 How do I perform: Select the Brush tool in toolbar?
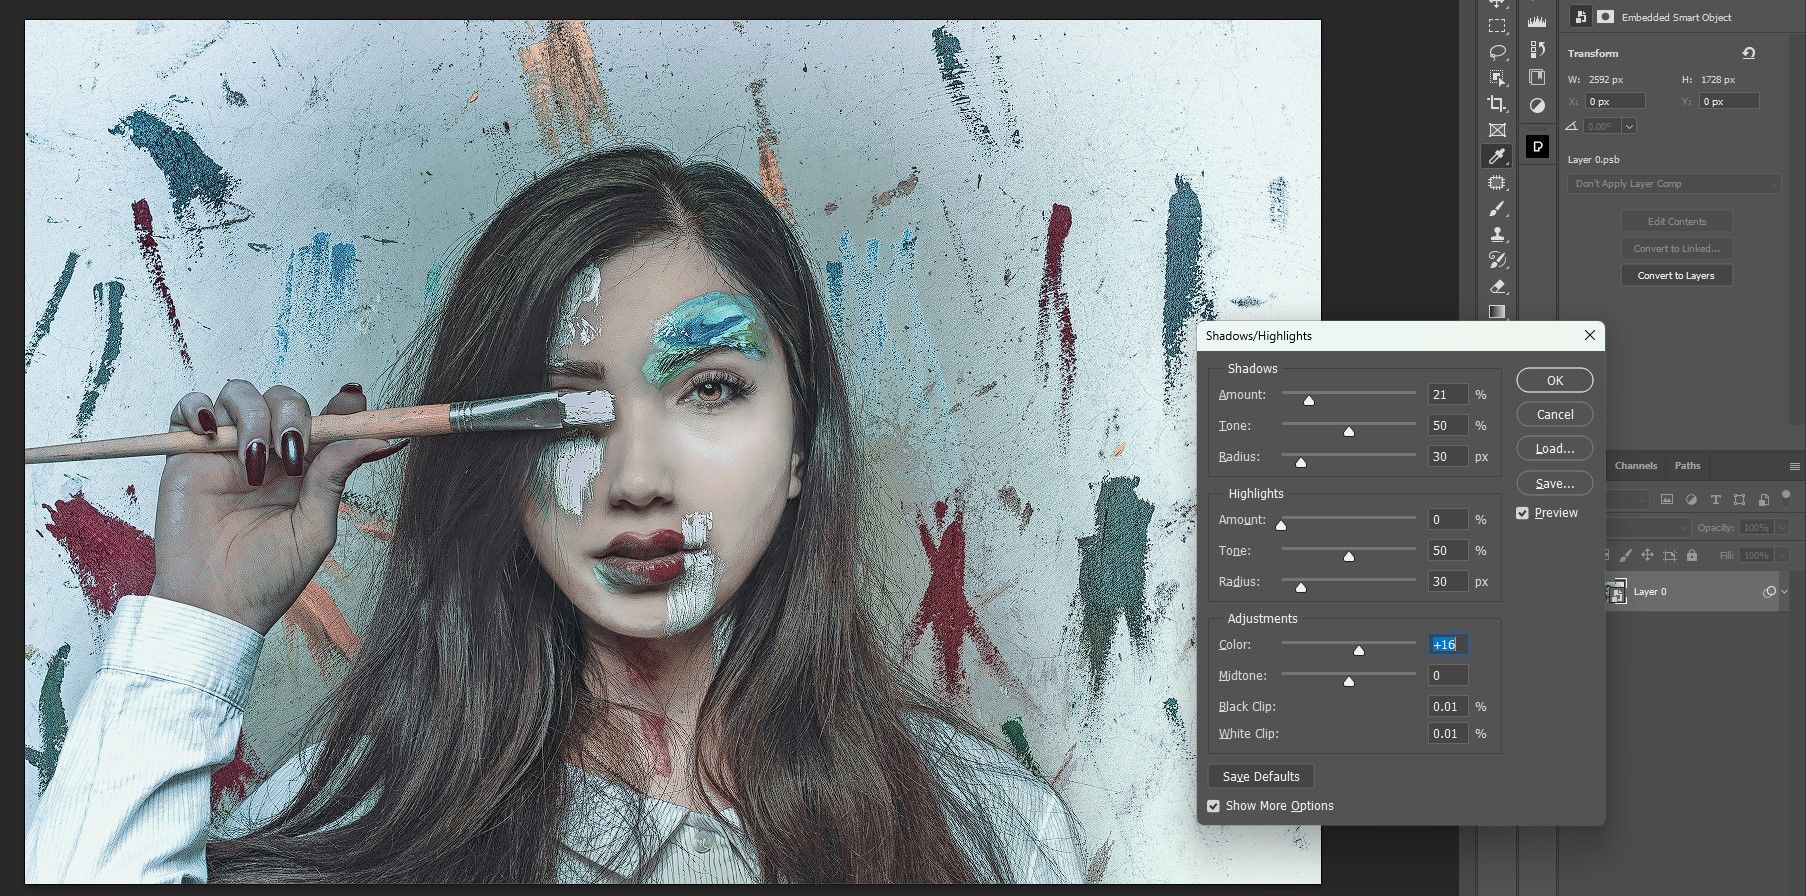pyautogui.click(x=1497, y=209)
